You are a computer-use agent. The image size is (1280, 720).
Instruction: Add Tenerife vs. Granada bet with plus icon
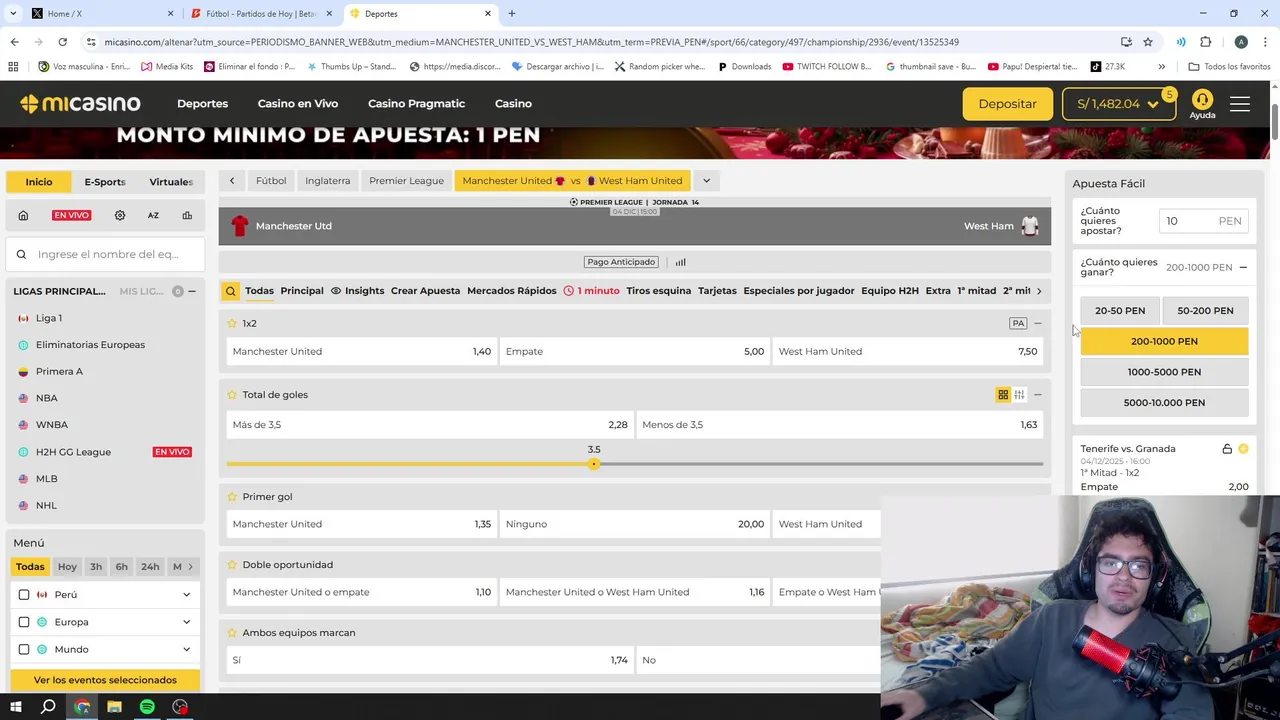pyautogui.click(x=1243, y=449)
